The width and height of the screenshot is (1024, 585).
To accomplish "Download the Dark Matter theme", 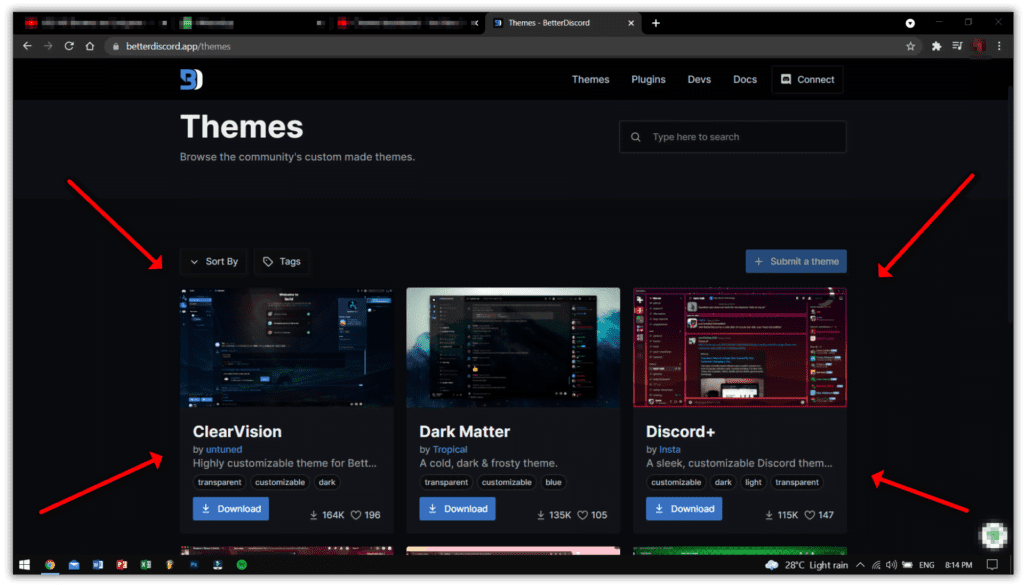I will click(457, 509).
